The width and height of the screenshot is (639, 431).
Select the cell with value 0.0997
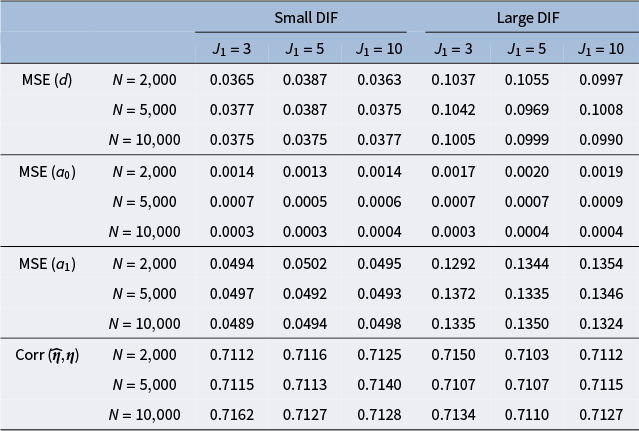point(600,78)
